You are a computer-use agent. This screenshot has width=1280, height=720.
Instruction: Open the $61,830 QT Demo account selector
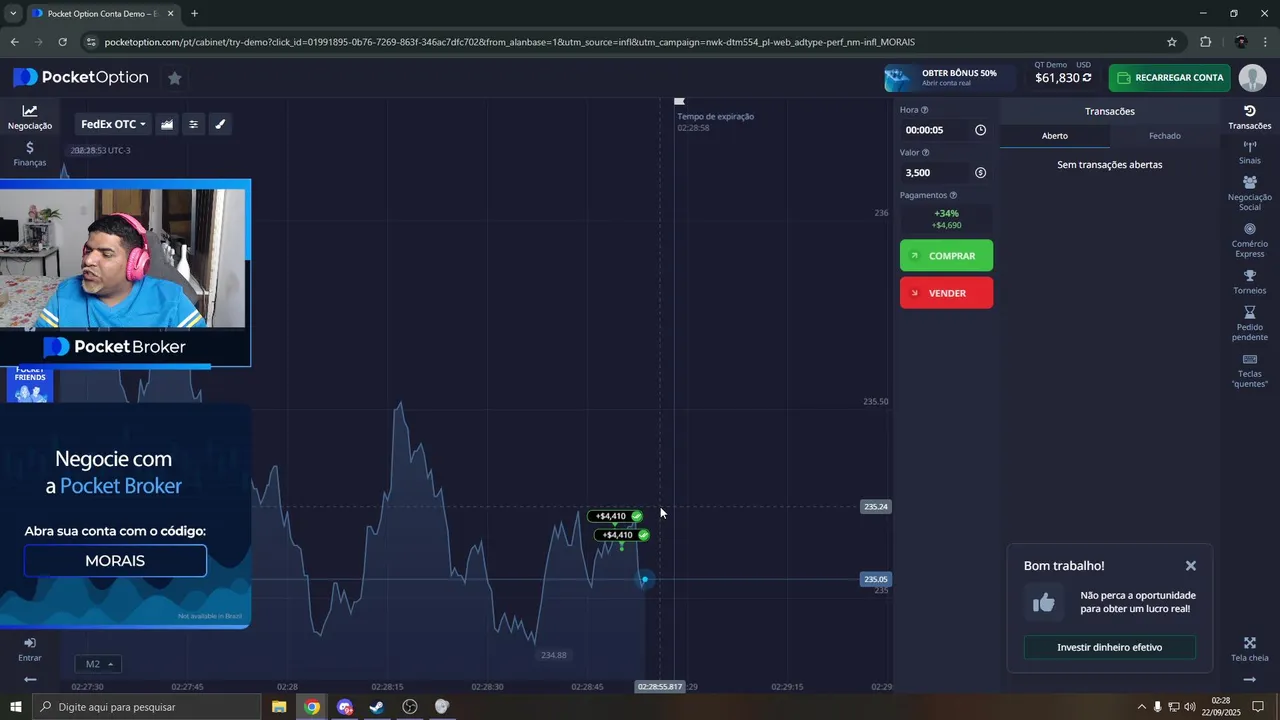point(1062,73)
